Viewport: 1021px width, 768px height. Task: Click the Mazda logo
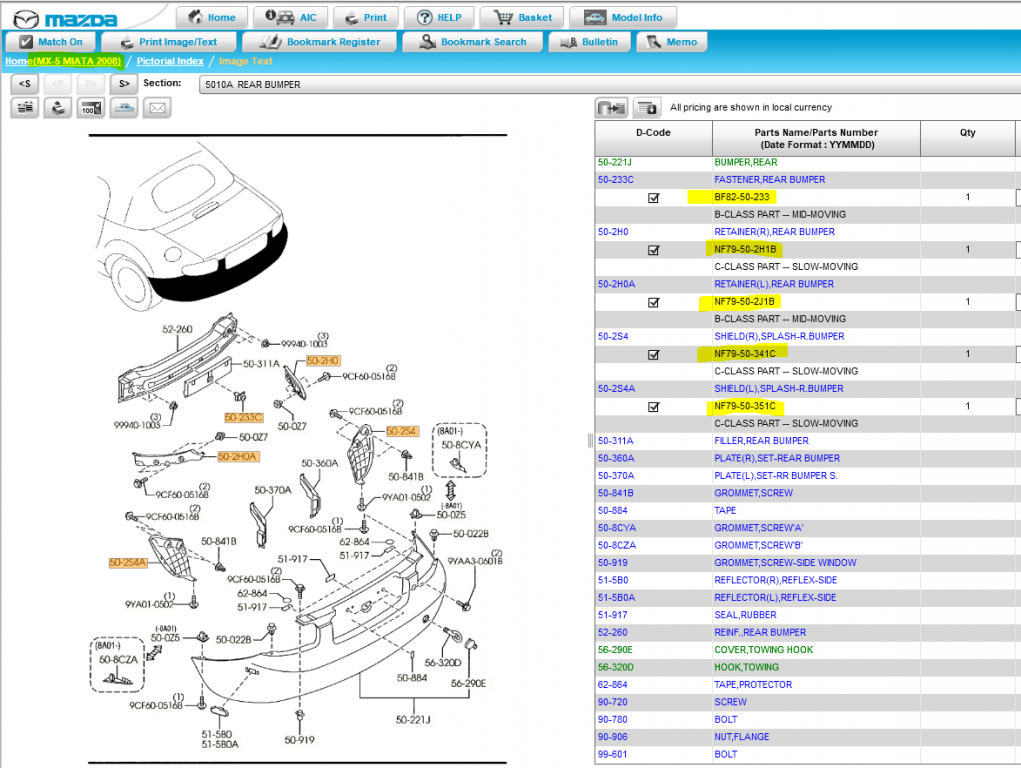[x=65, y=20]
